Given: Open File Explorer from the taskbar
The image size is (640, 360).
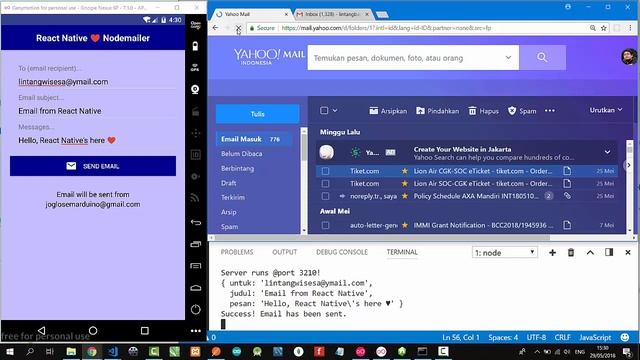Looking at the screenshot, I should tap(71, 351).
